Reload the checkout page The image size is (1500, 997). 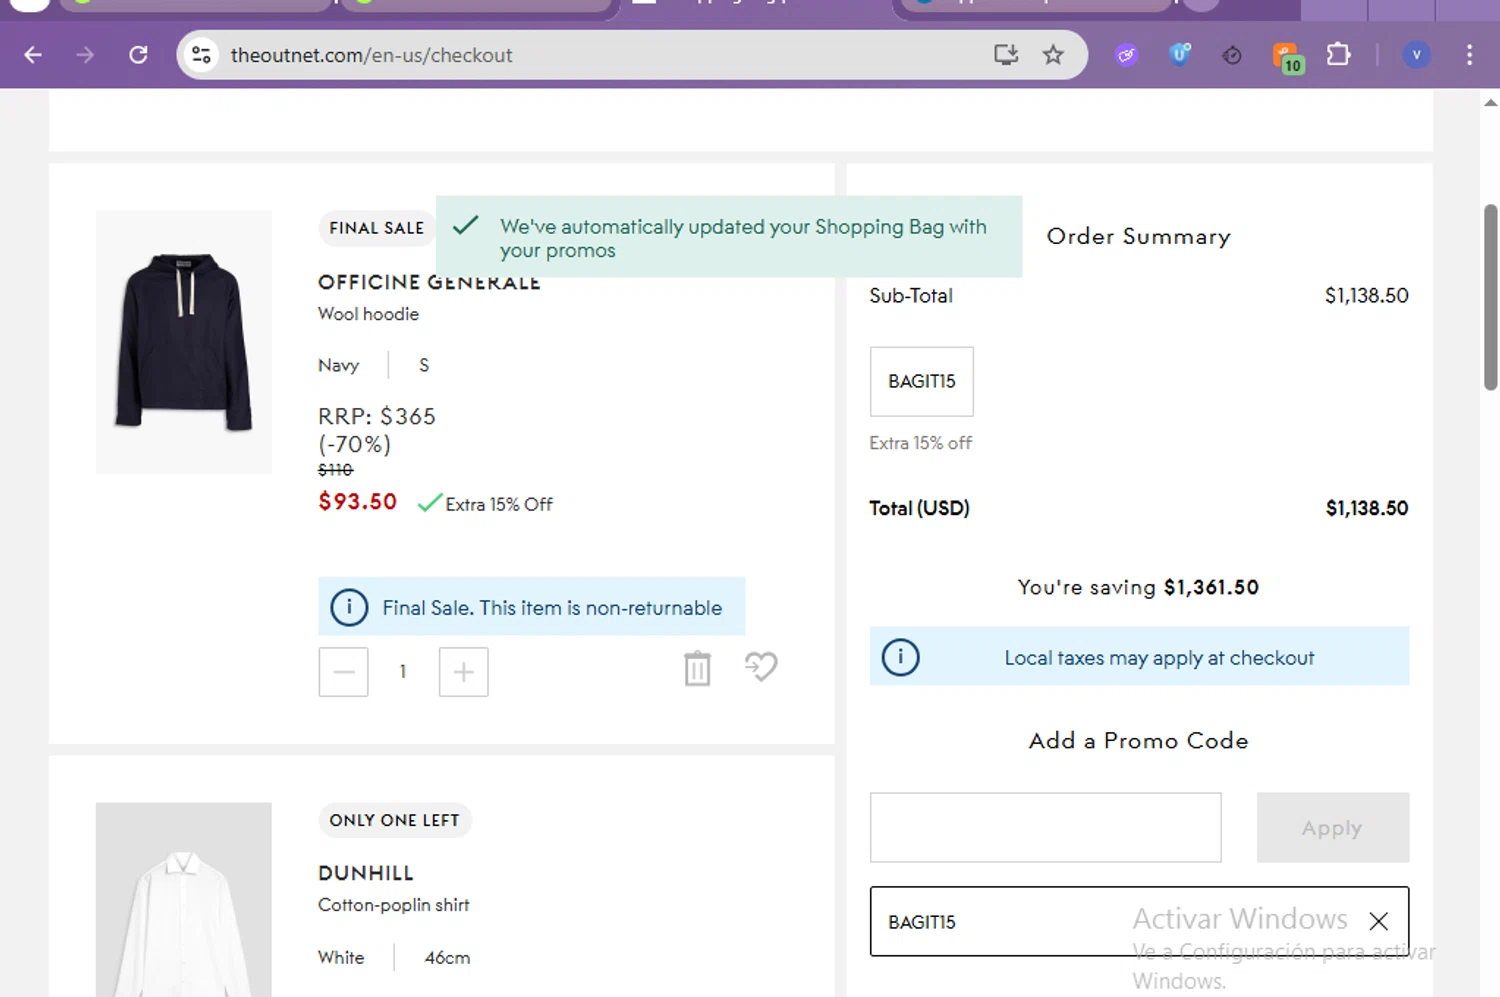[138, 55]
